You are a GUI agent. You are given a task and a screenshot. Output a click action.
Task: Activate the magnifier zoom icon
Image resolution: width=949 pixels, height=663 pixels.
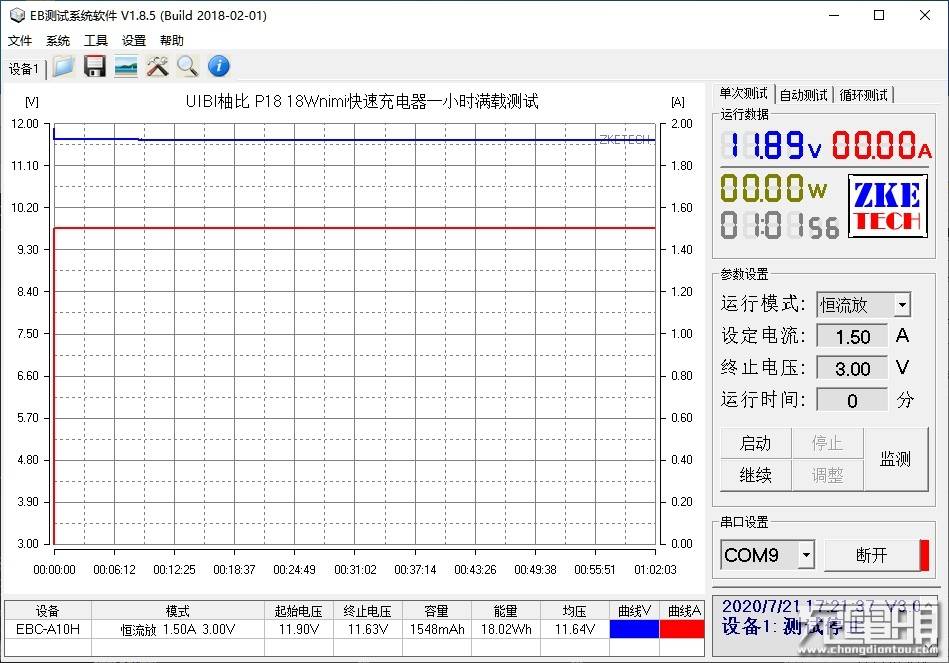pyautogui.click(x=188, y=66)
